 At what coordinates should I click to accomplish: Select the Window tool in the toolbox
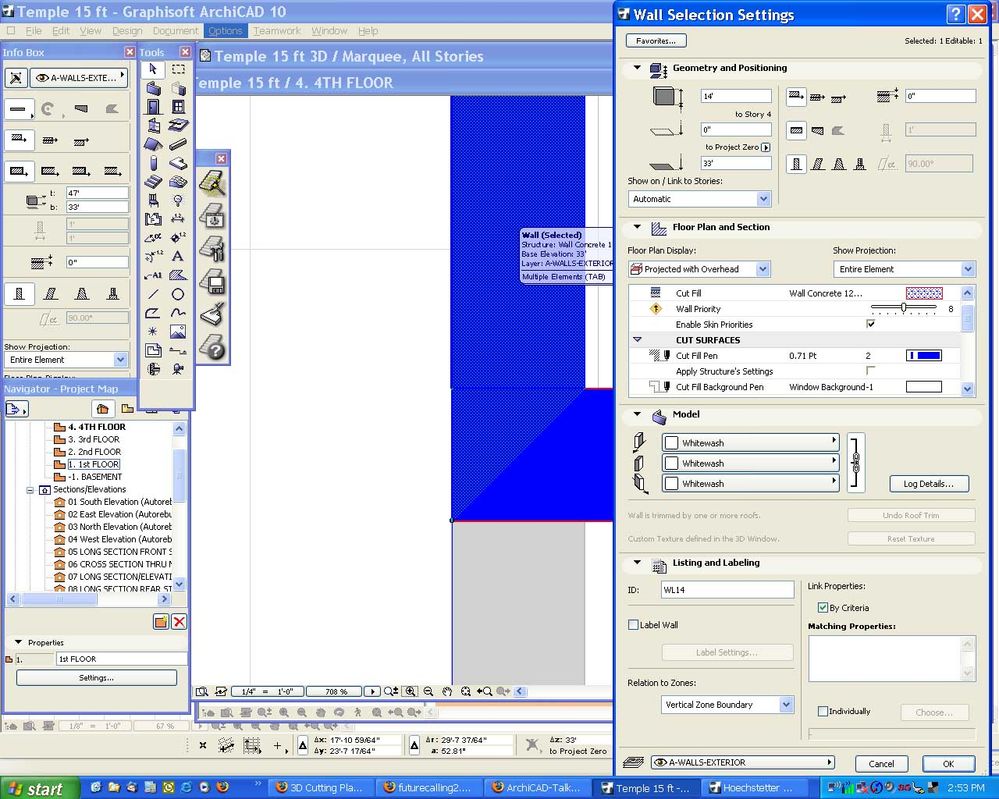click(178, 107)
